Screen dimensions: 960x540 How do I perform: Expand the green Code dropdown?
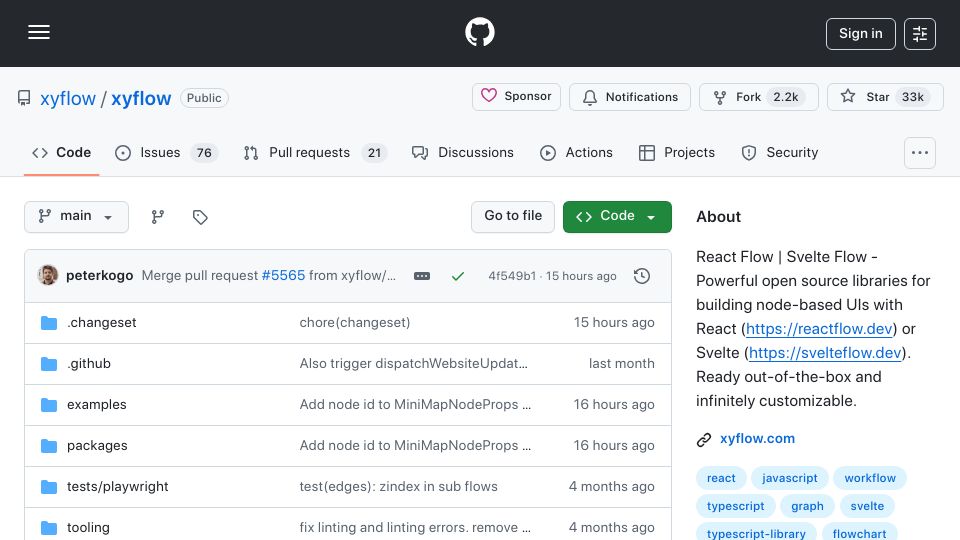pos(617,217)
